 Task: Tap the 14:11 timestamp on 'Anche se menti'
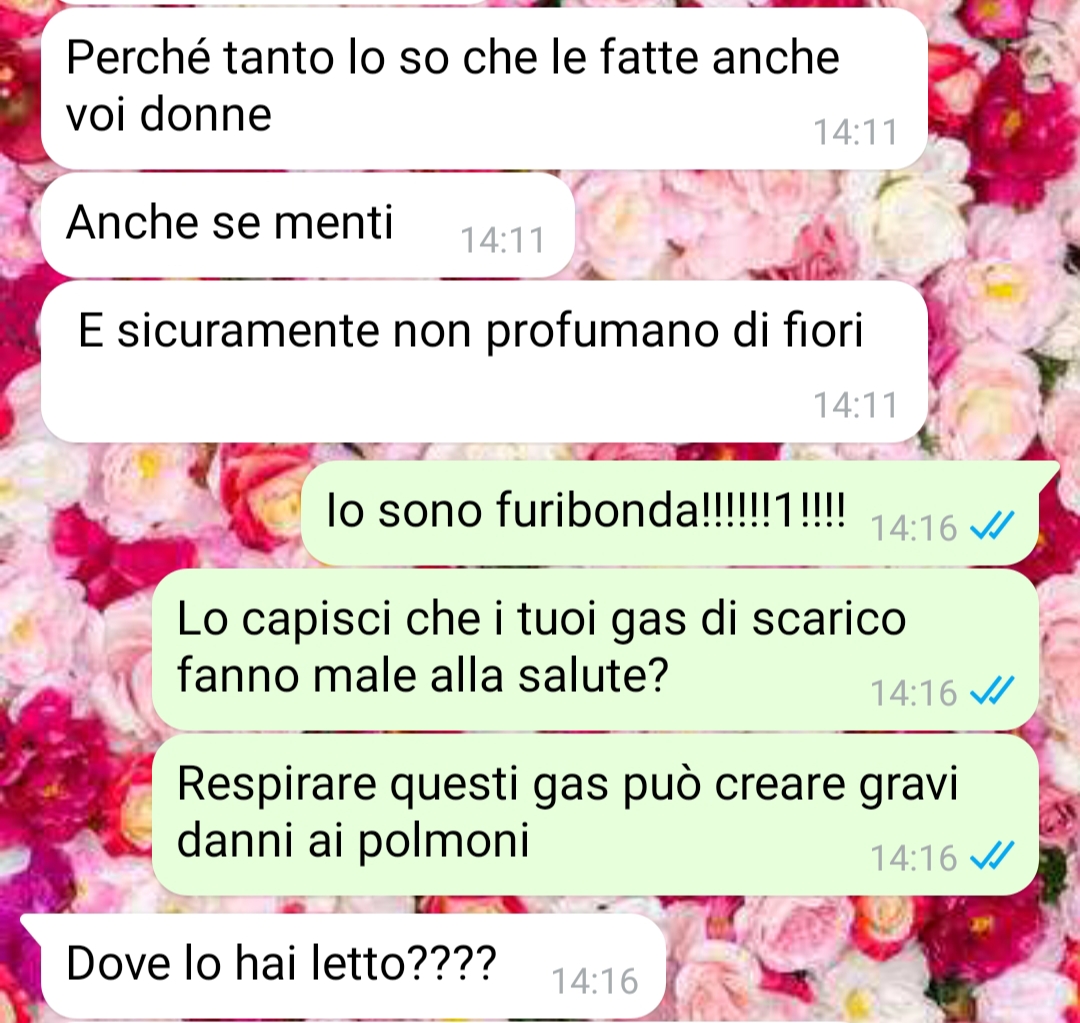click(502, 240)
